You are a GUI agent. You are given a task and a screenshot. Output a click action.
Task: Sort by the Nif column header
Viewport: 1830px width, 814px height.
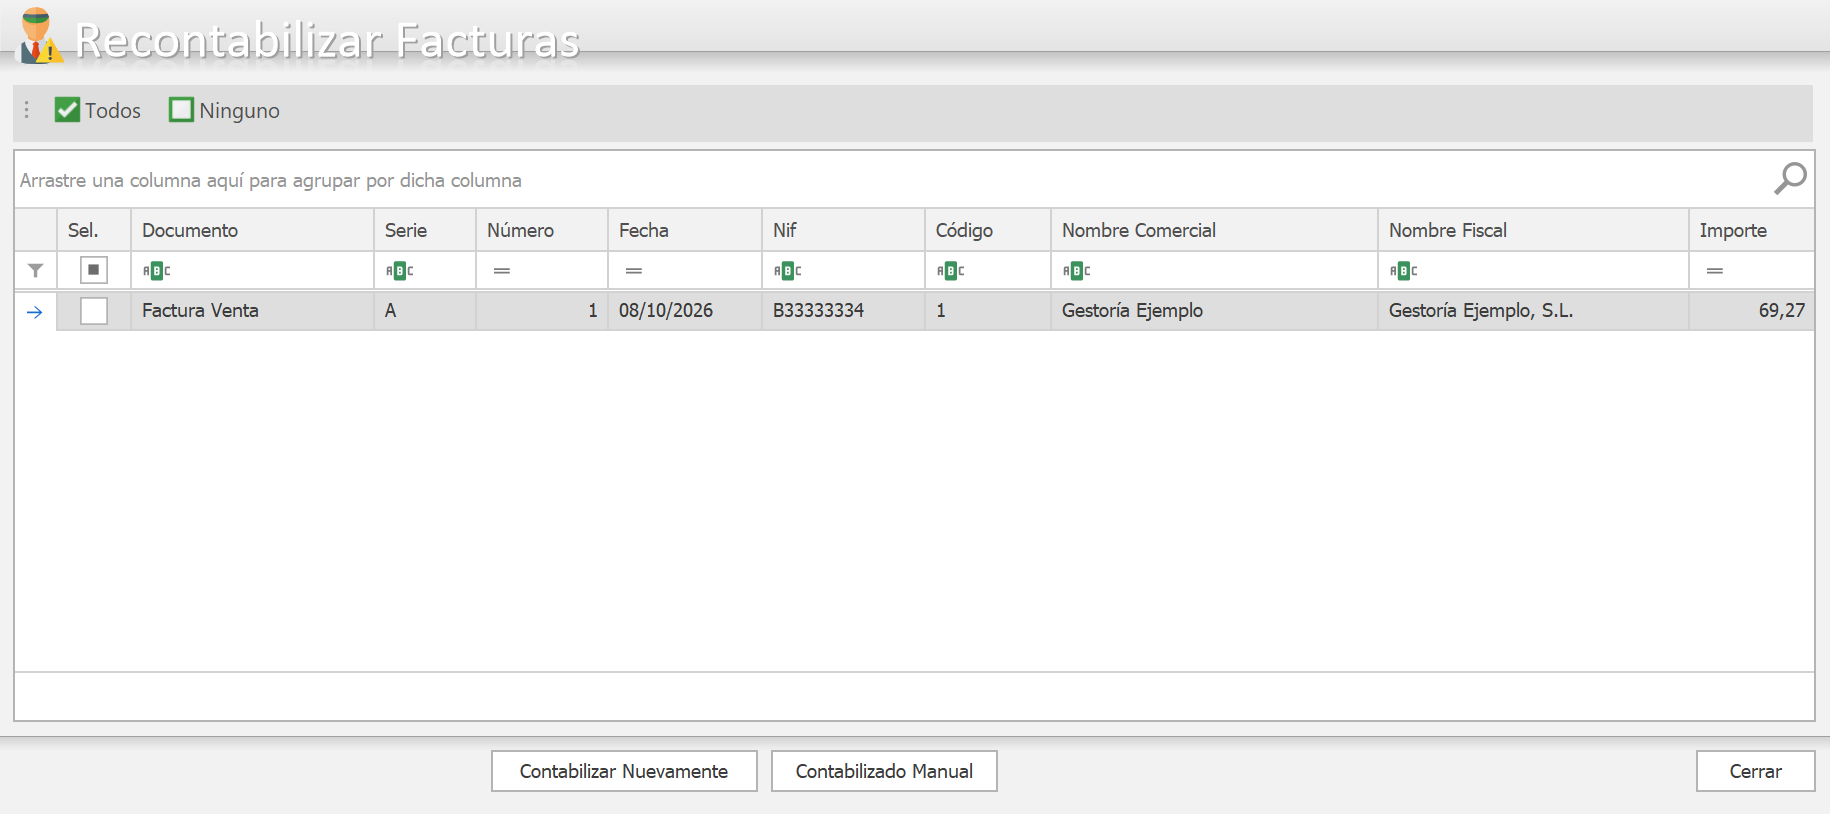843,230
